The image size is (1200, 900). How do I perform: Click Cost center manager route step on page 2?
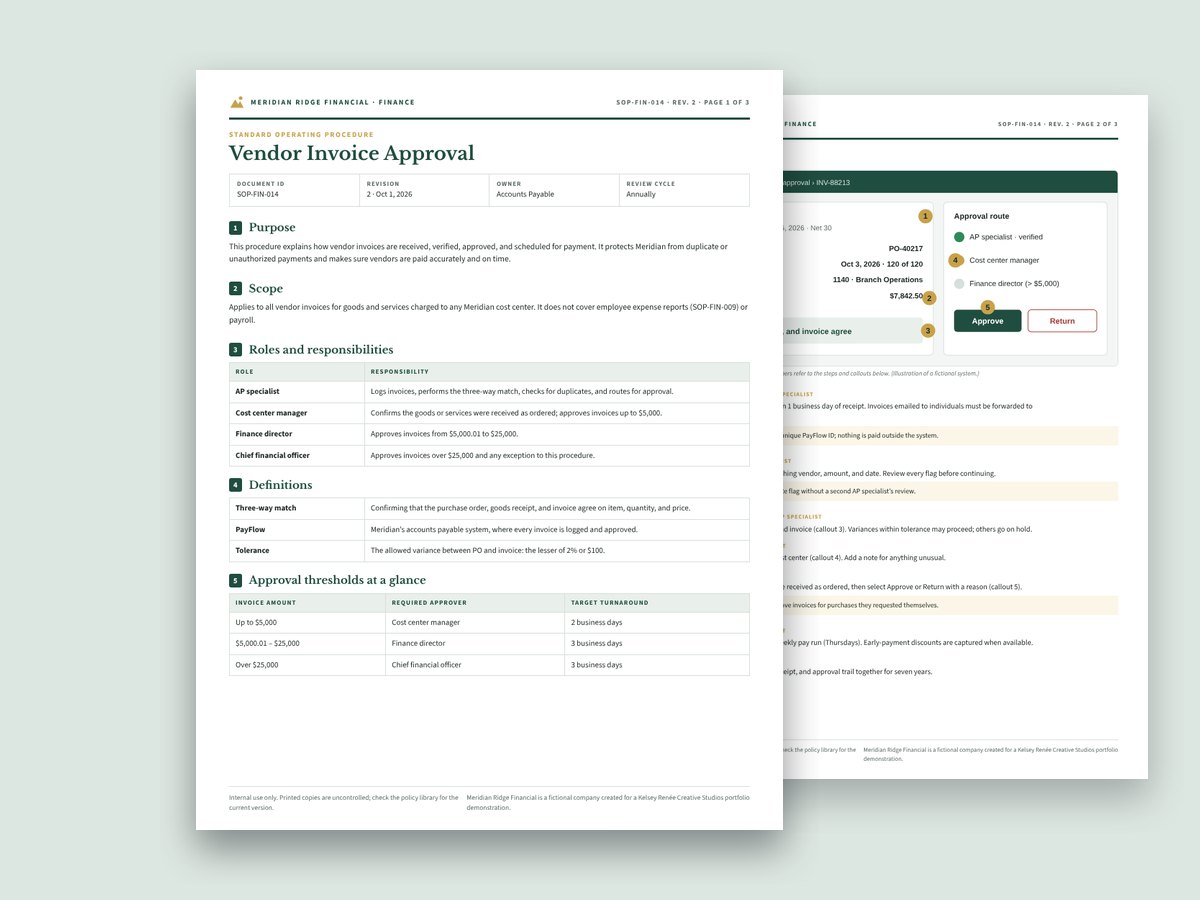[1004, 260]
